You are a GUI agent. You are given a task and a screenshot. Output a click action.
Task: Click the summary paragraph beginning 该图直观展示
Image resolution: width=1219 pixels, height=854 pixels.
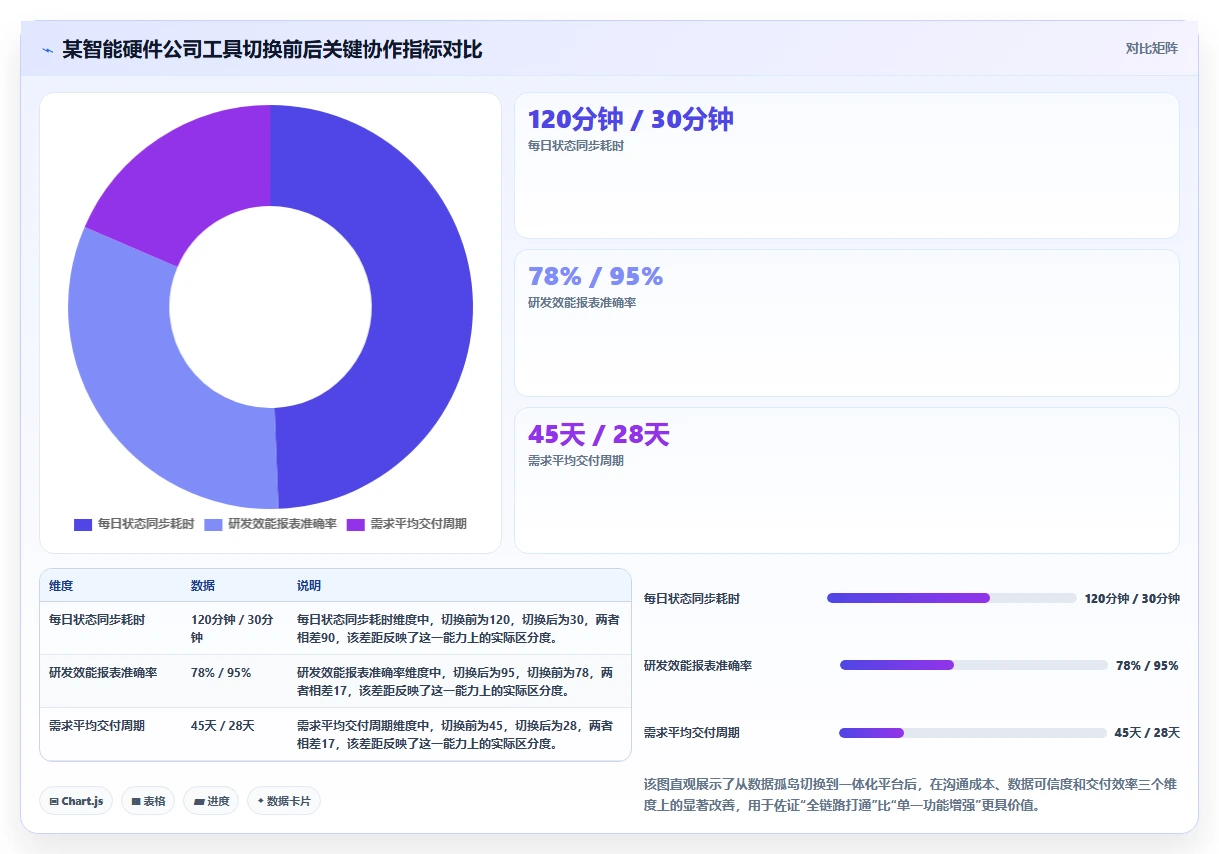911,795
